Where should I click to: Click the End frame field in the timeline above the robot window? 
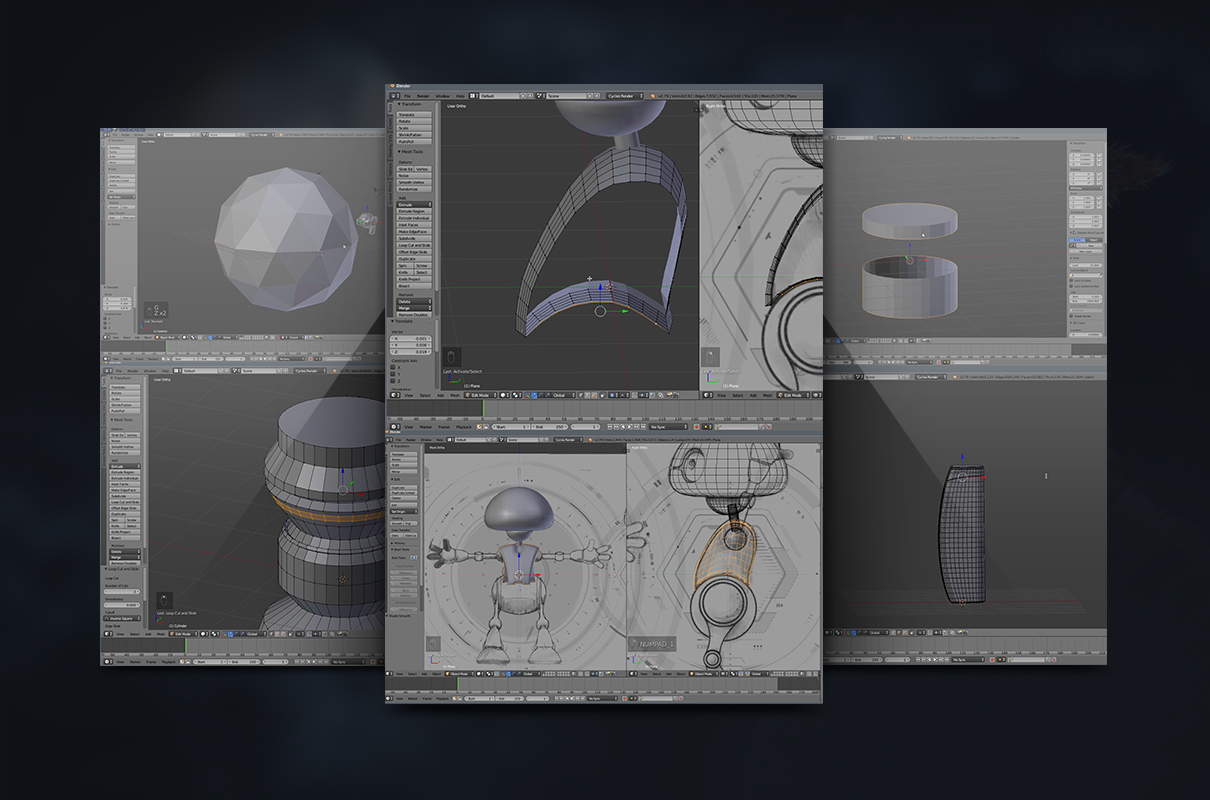(x=548, y=426)
